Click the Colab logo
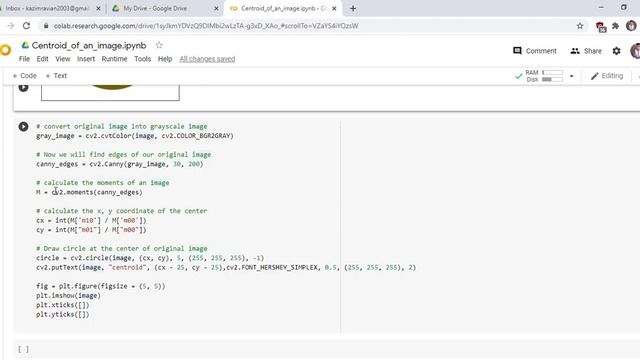 pos(5,50)
